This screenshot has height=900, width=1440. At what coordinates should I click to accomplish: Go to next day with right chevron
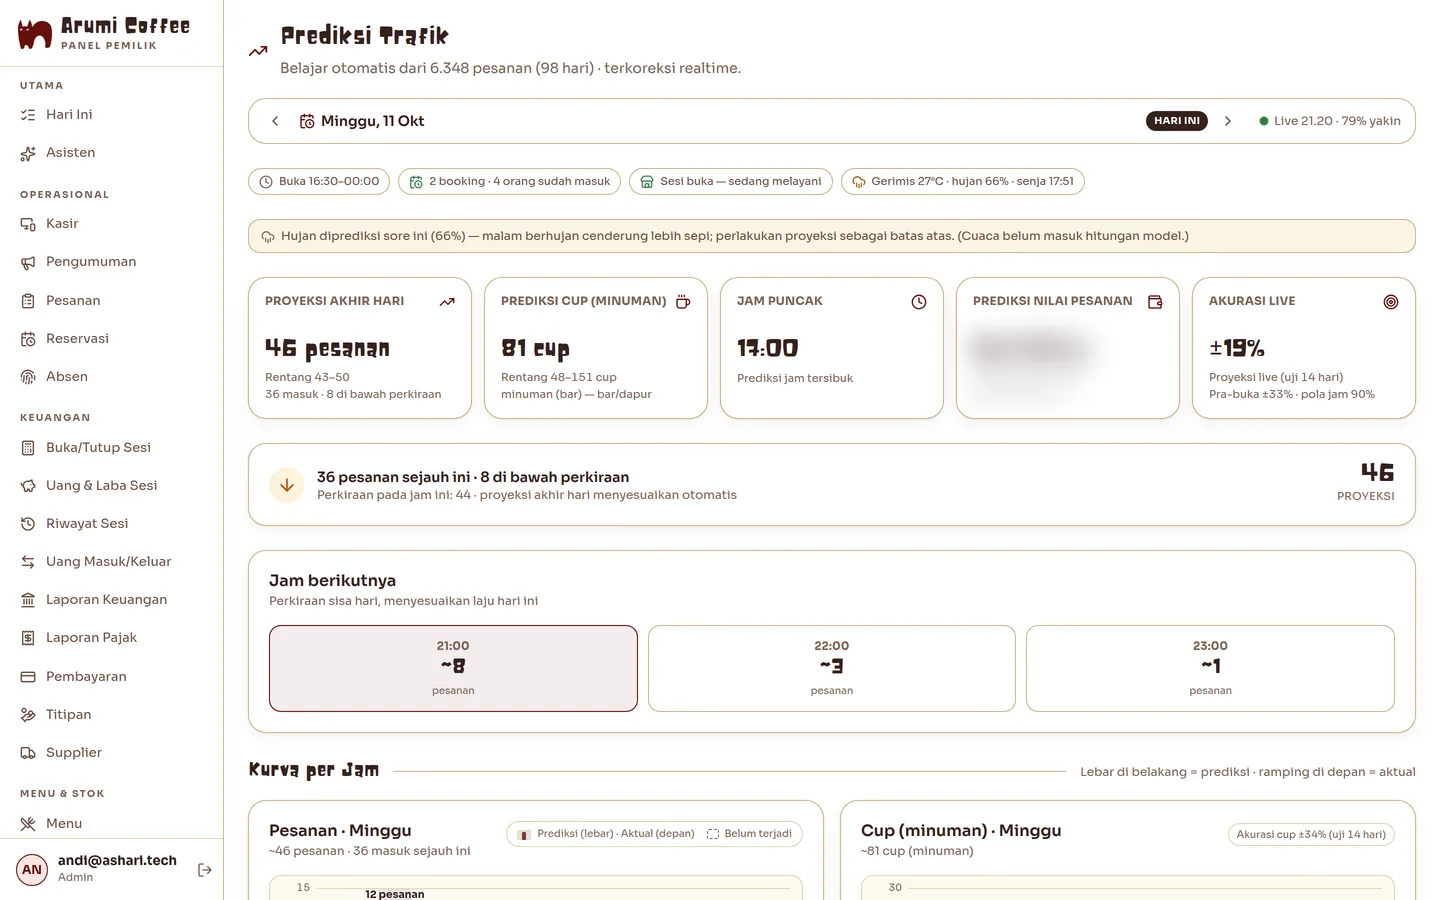click(1228, 121)
